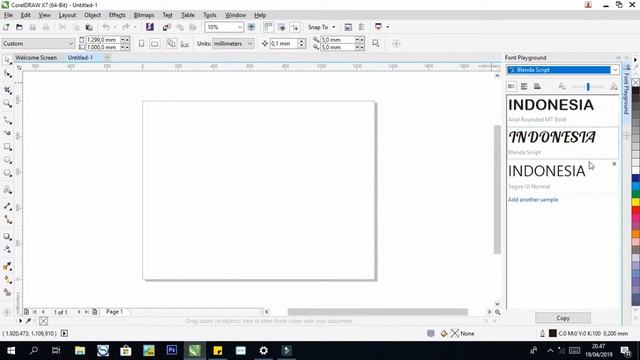Click the Import icon in toolbar

tap(166, 27)
